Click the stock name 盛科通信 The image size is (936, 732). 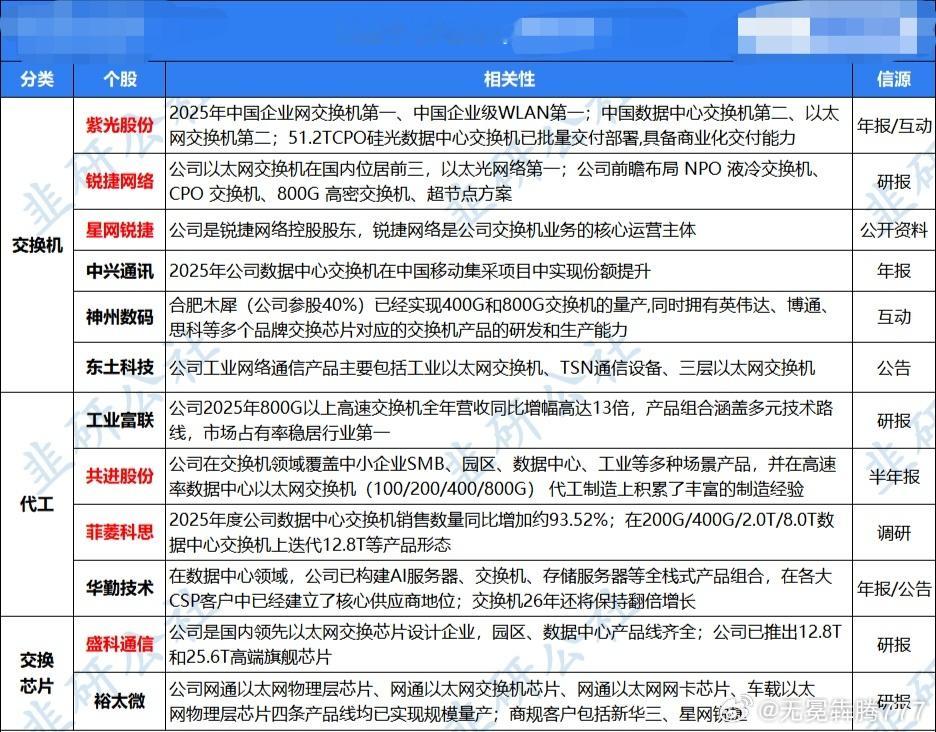[119, 644]
